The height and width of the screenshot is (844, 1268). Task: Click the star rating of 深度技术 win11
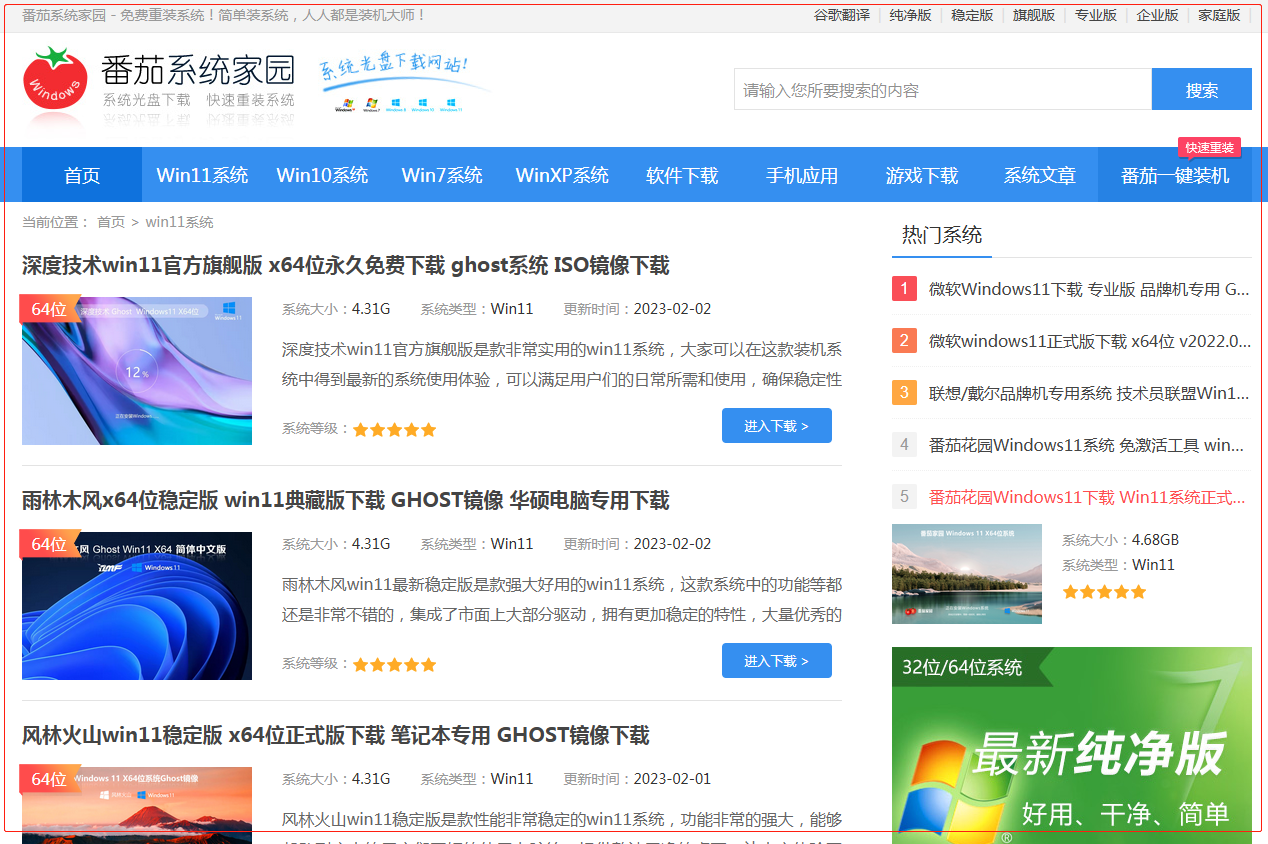394,430
